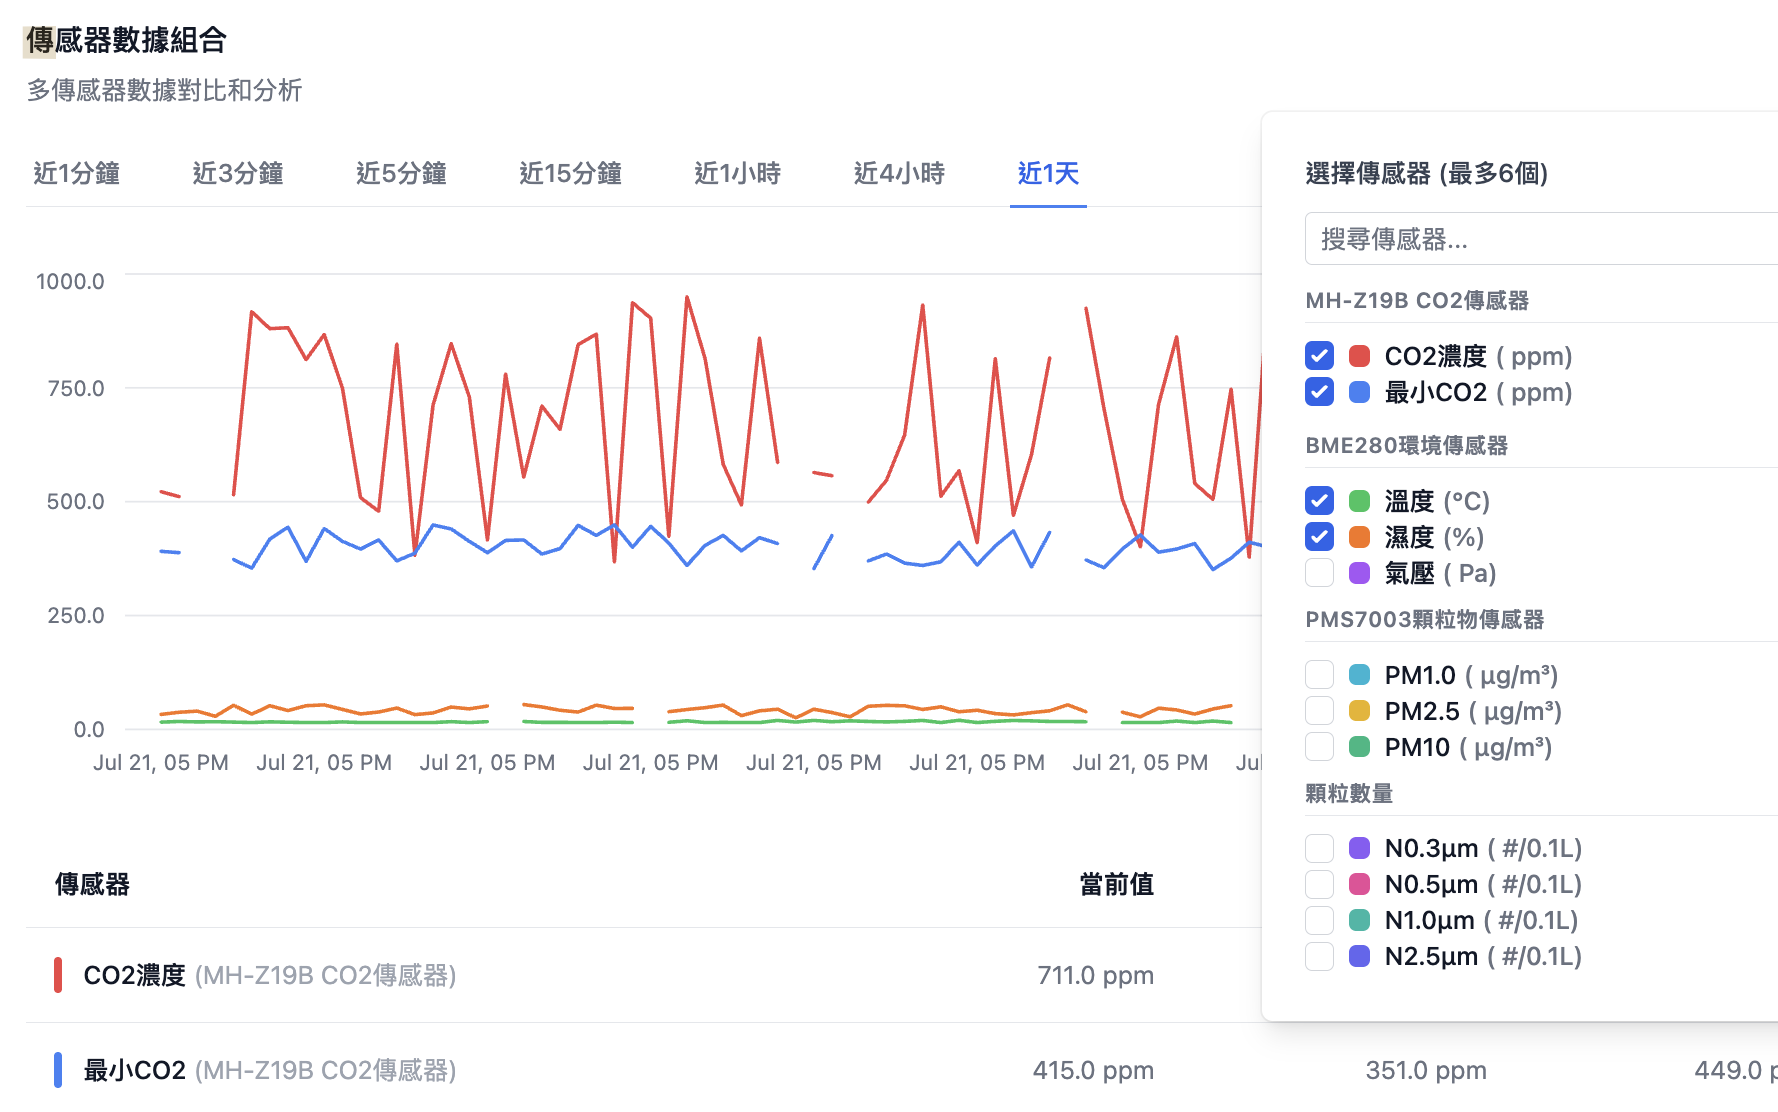This screenshot has height=1112, width=1778.
Task: Enable the PM2.5 sensor checkbox
Action: (x=1319, y=711)
